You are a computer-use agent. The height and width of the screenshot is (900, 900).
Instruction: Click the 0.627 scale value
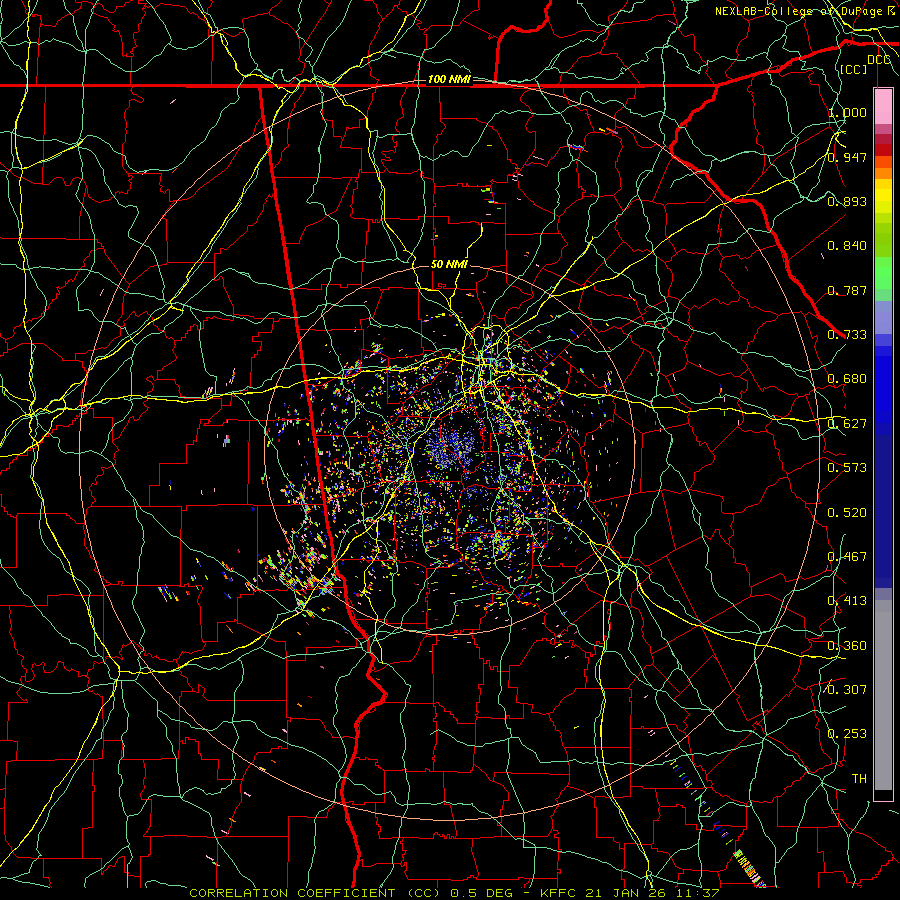pos(847,424)
